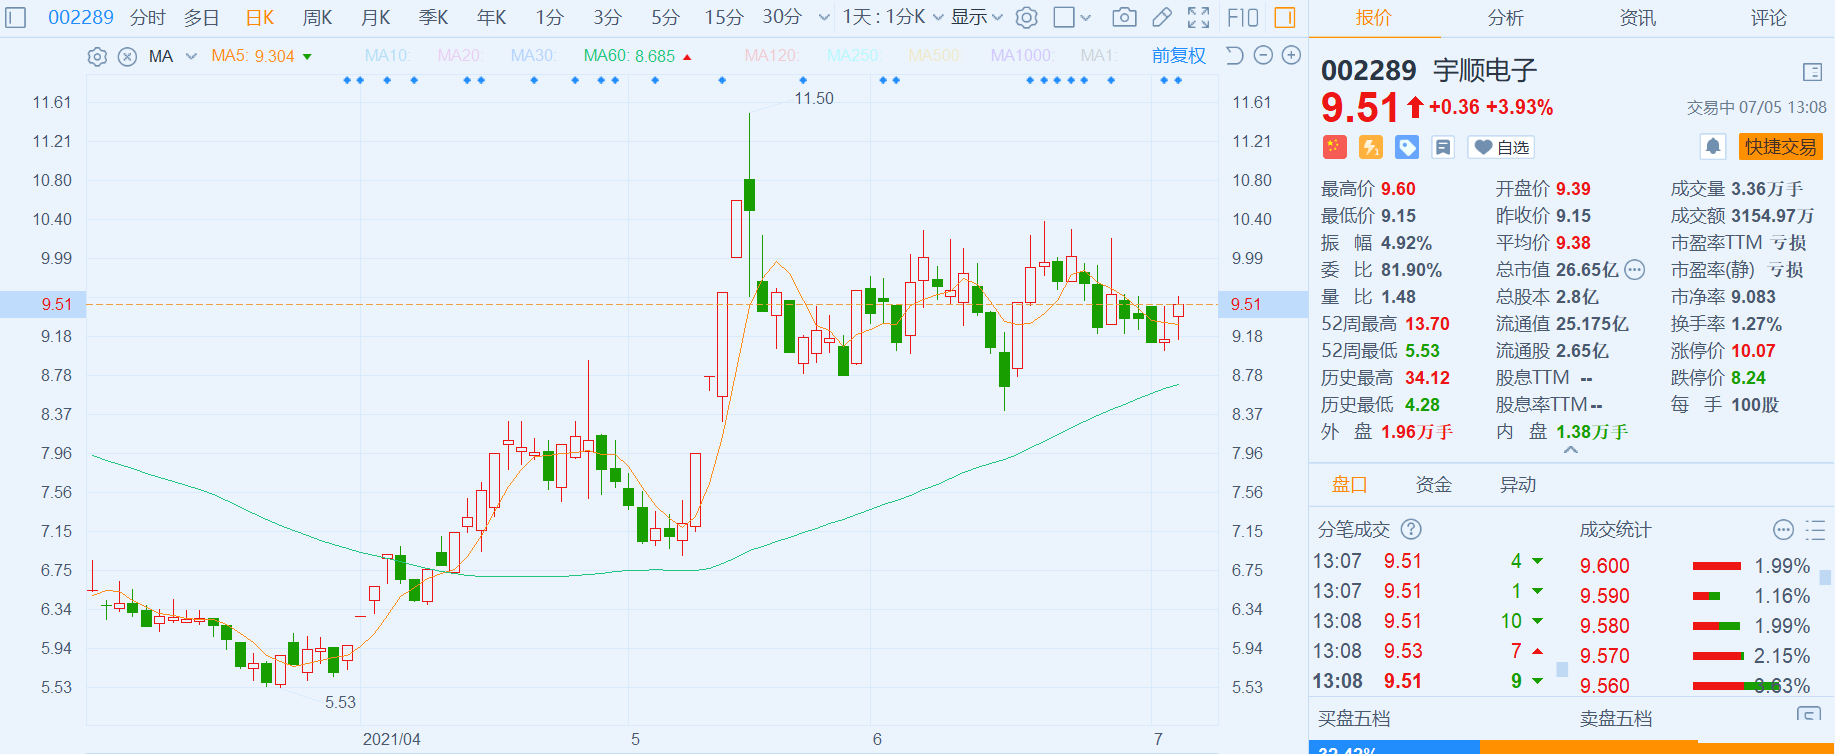Zoom out chart with minus icon

[x=1263, y=56]
